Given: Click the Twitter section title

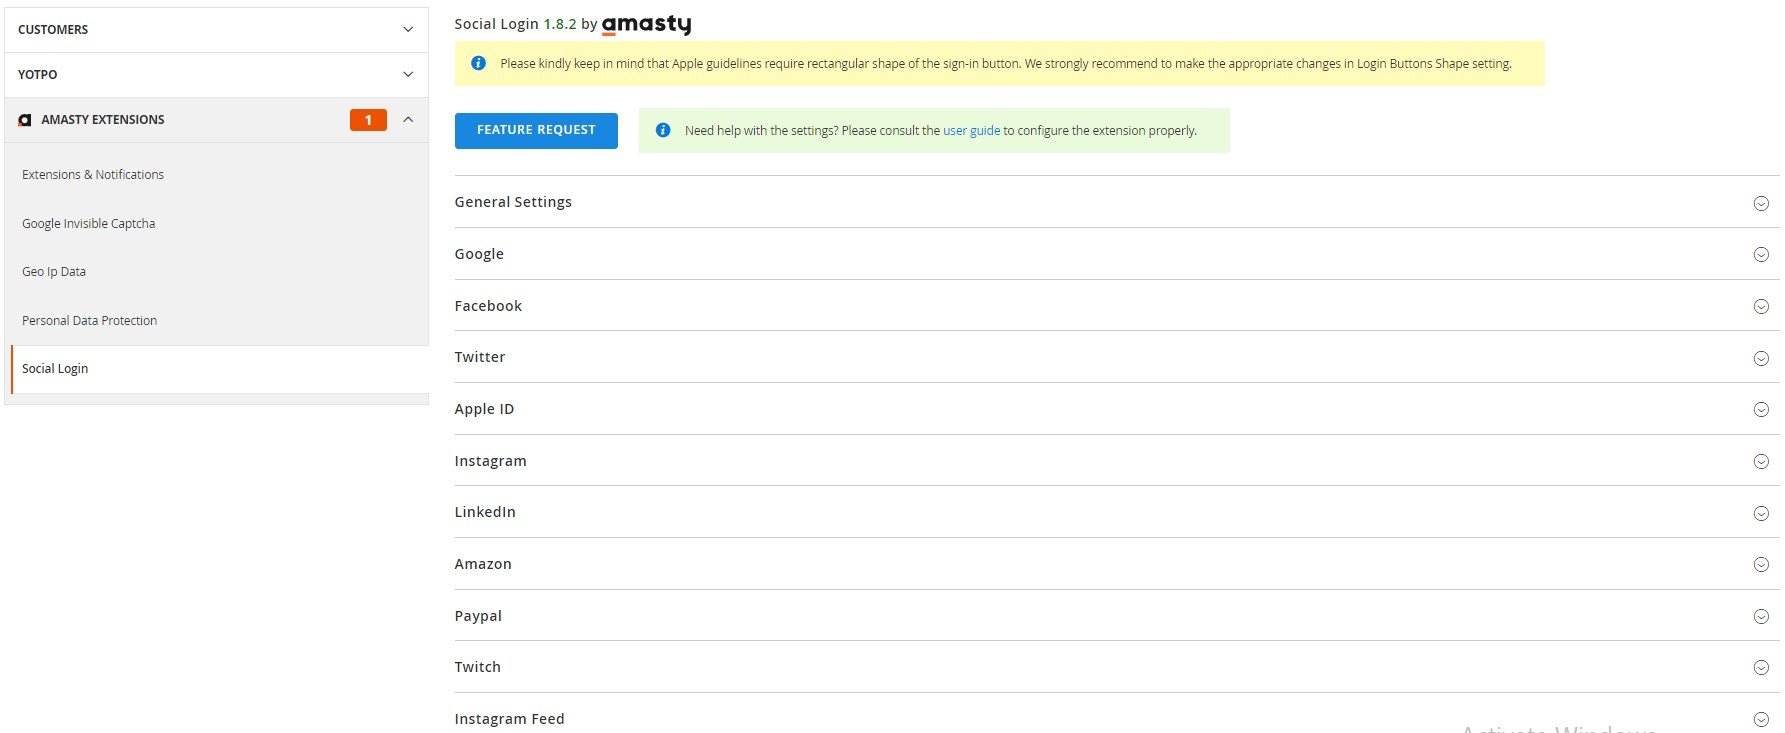Looking at the screenshot, I should (x=480, y=357).
